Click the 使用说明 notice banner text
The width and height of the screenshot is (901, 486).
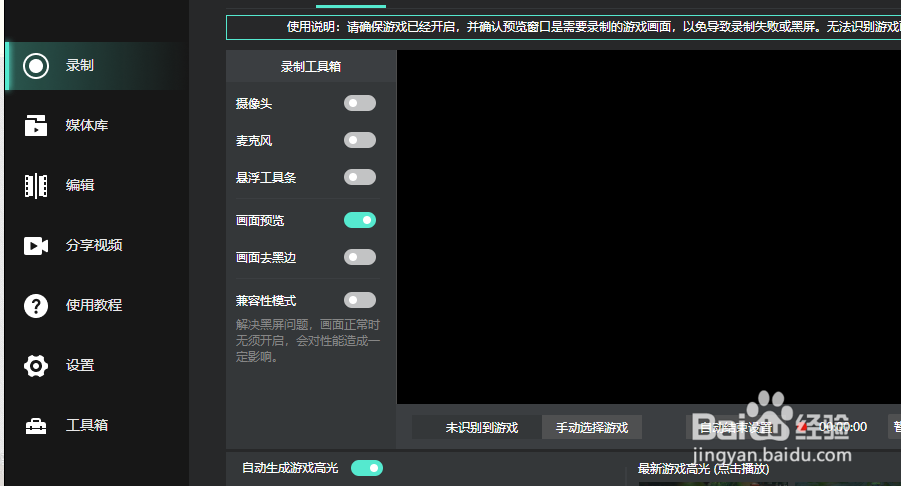[594, 27]
